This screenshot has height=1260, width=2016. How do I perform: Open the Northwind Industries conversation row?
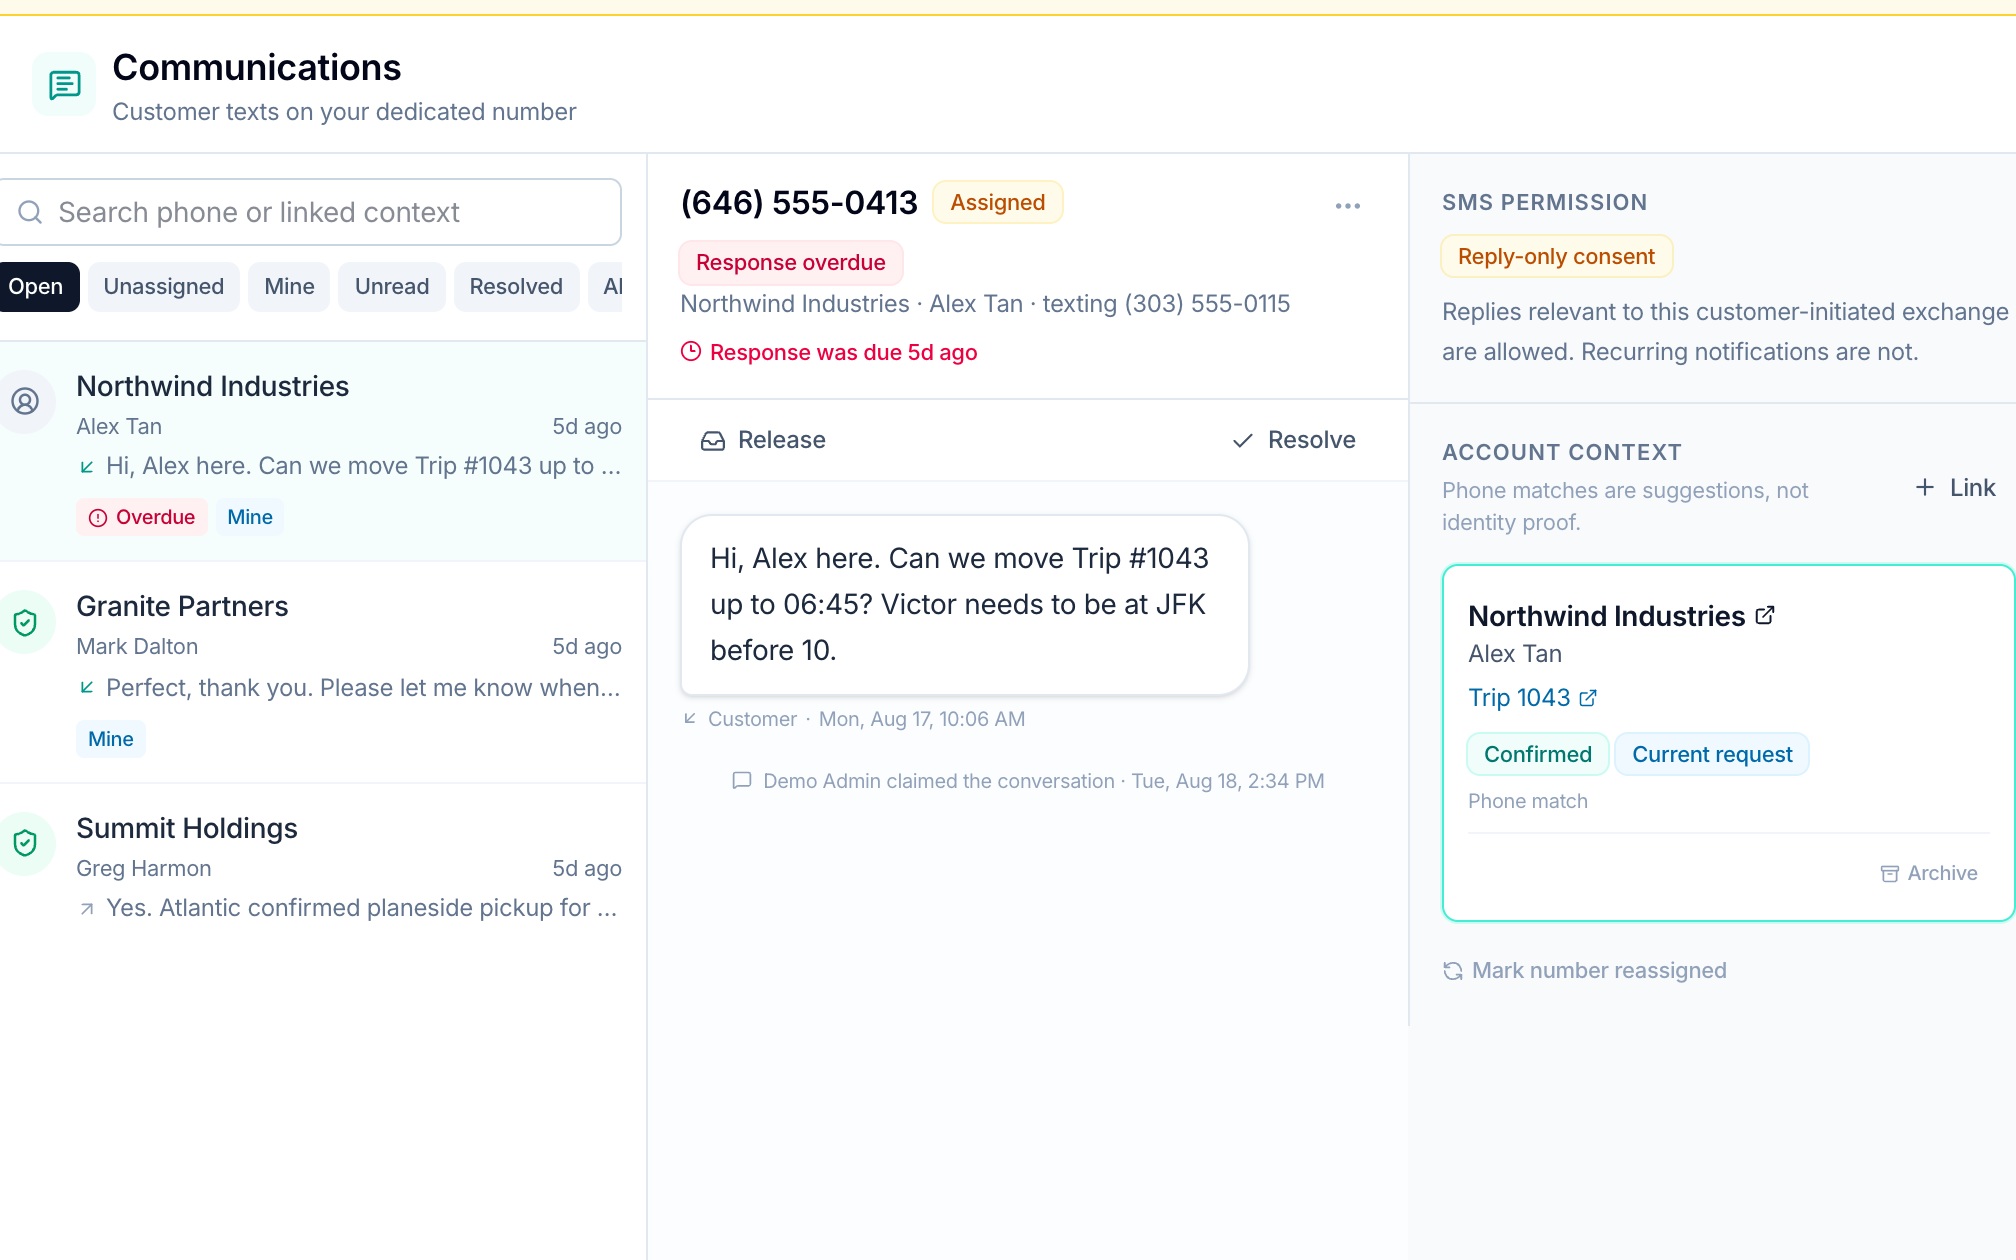323,452
